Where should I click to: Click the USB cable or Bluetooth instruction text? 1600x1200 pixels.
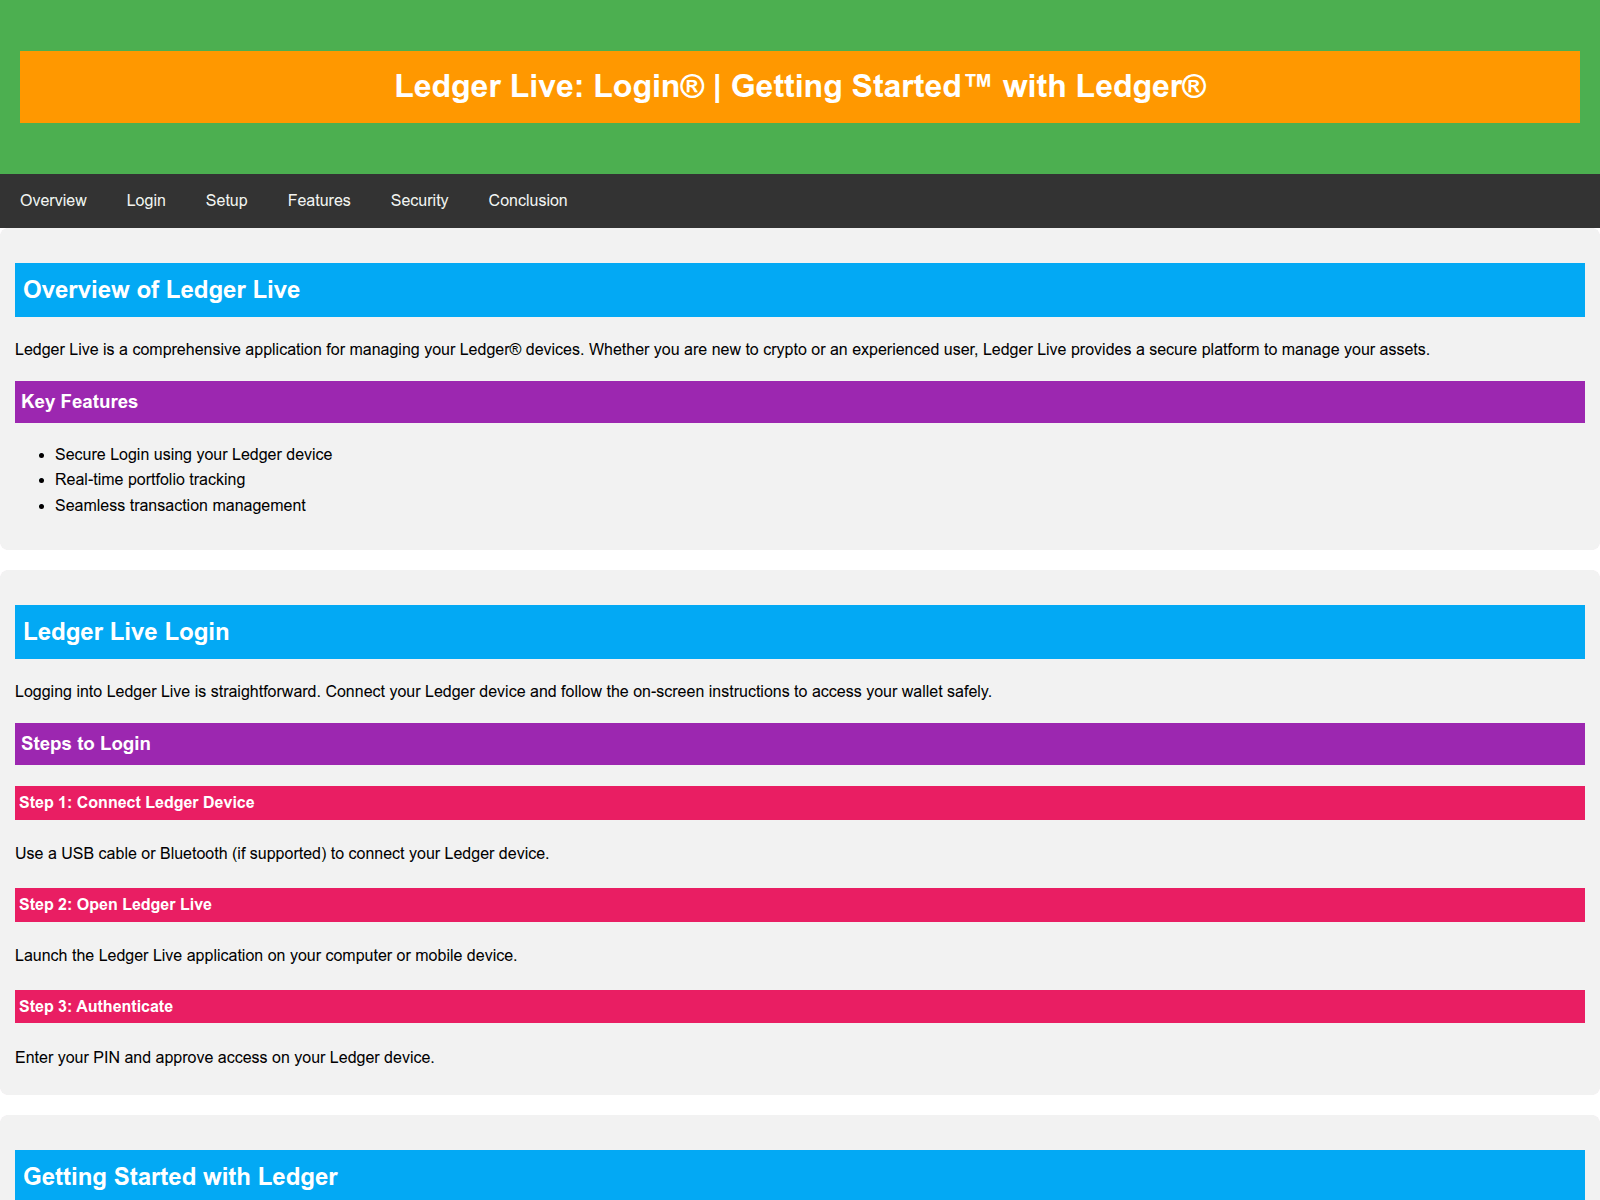(x=282, y=854)
